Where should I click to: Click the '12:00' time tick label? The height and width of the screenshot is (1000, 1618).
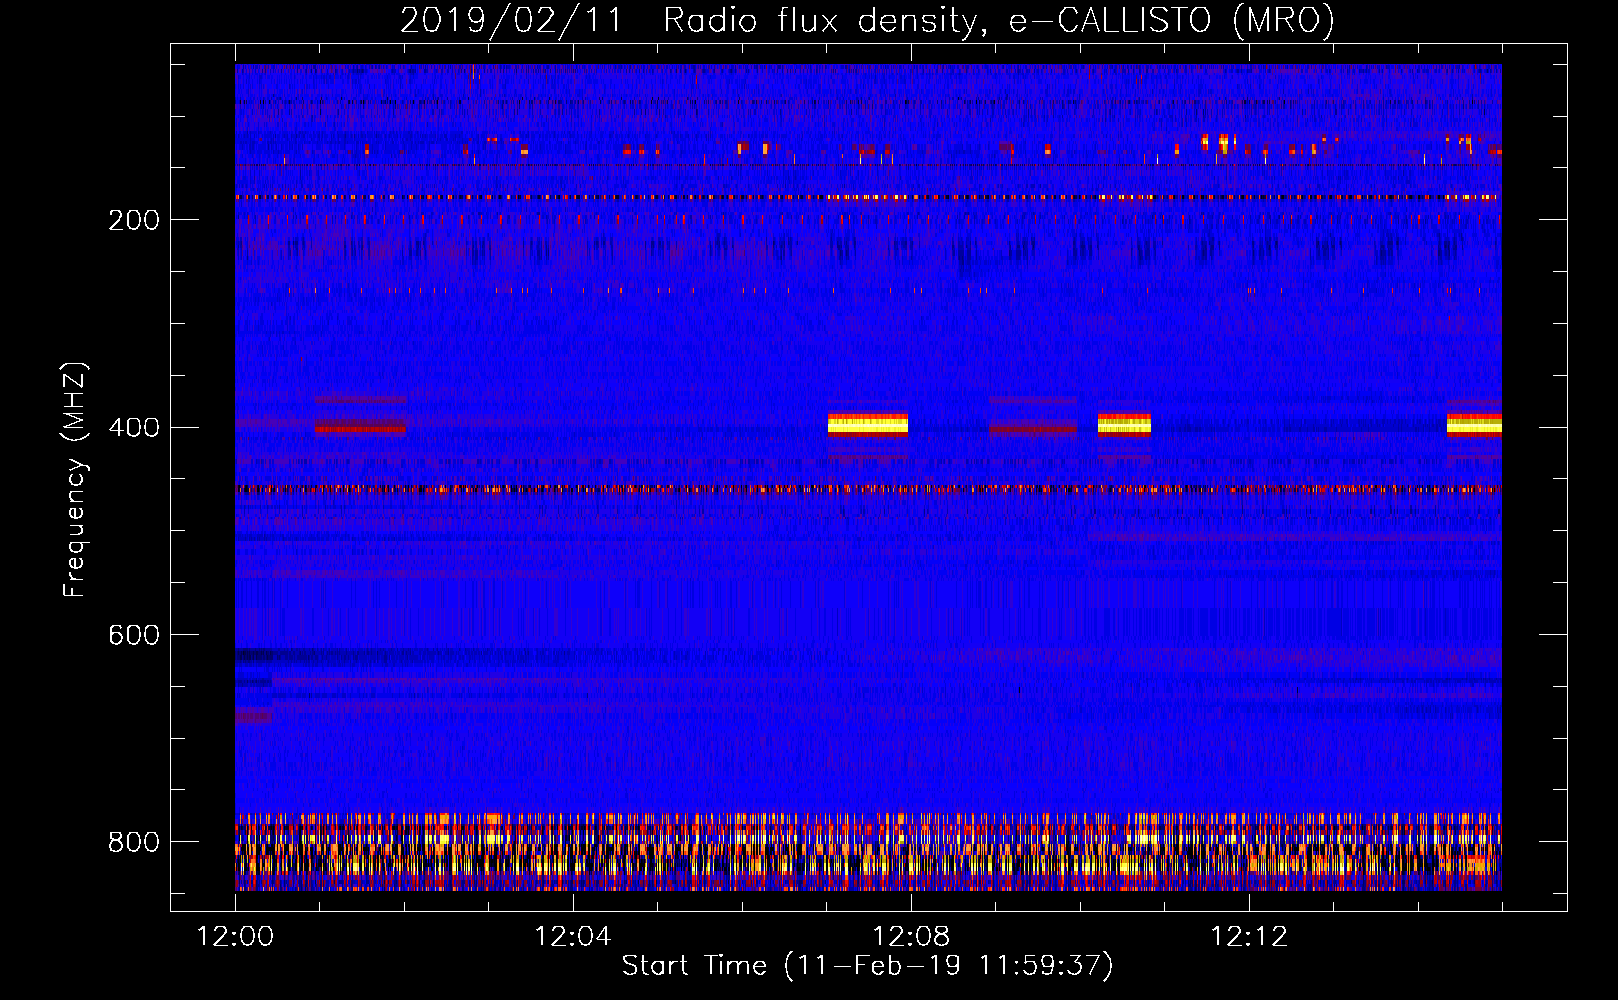pos(235,937)
